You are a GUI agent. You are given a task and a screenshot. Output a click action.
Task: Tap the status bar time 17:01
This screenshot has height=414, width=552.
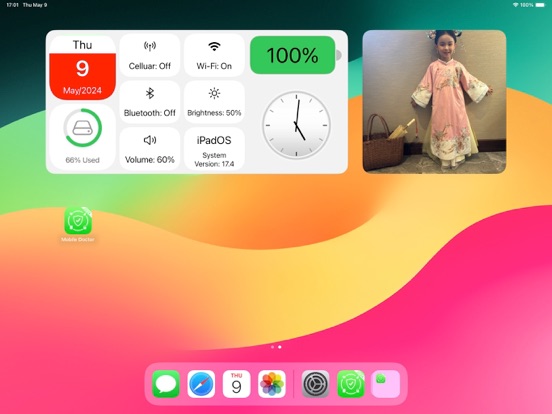pos(12,5)
